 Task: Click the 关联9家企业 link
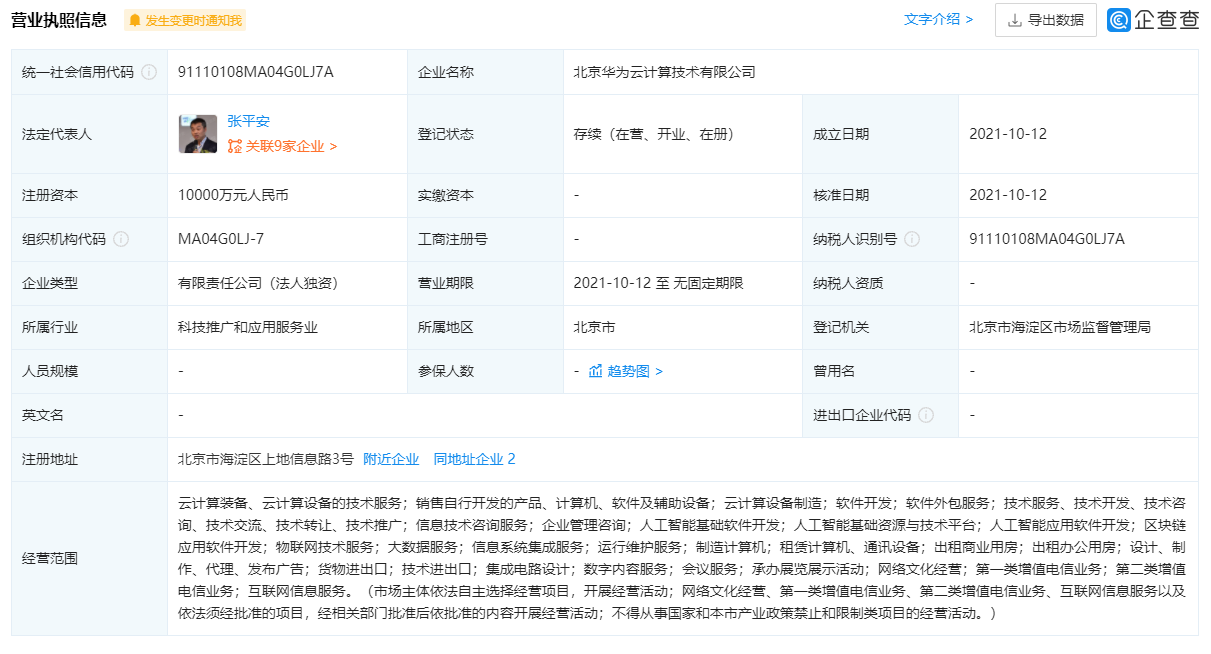[291, 146]
